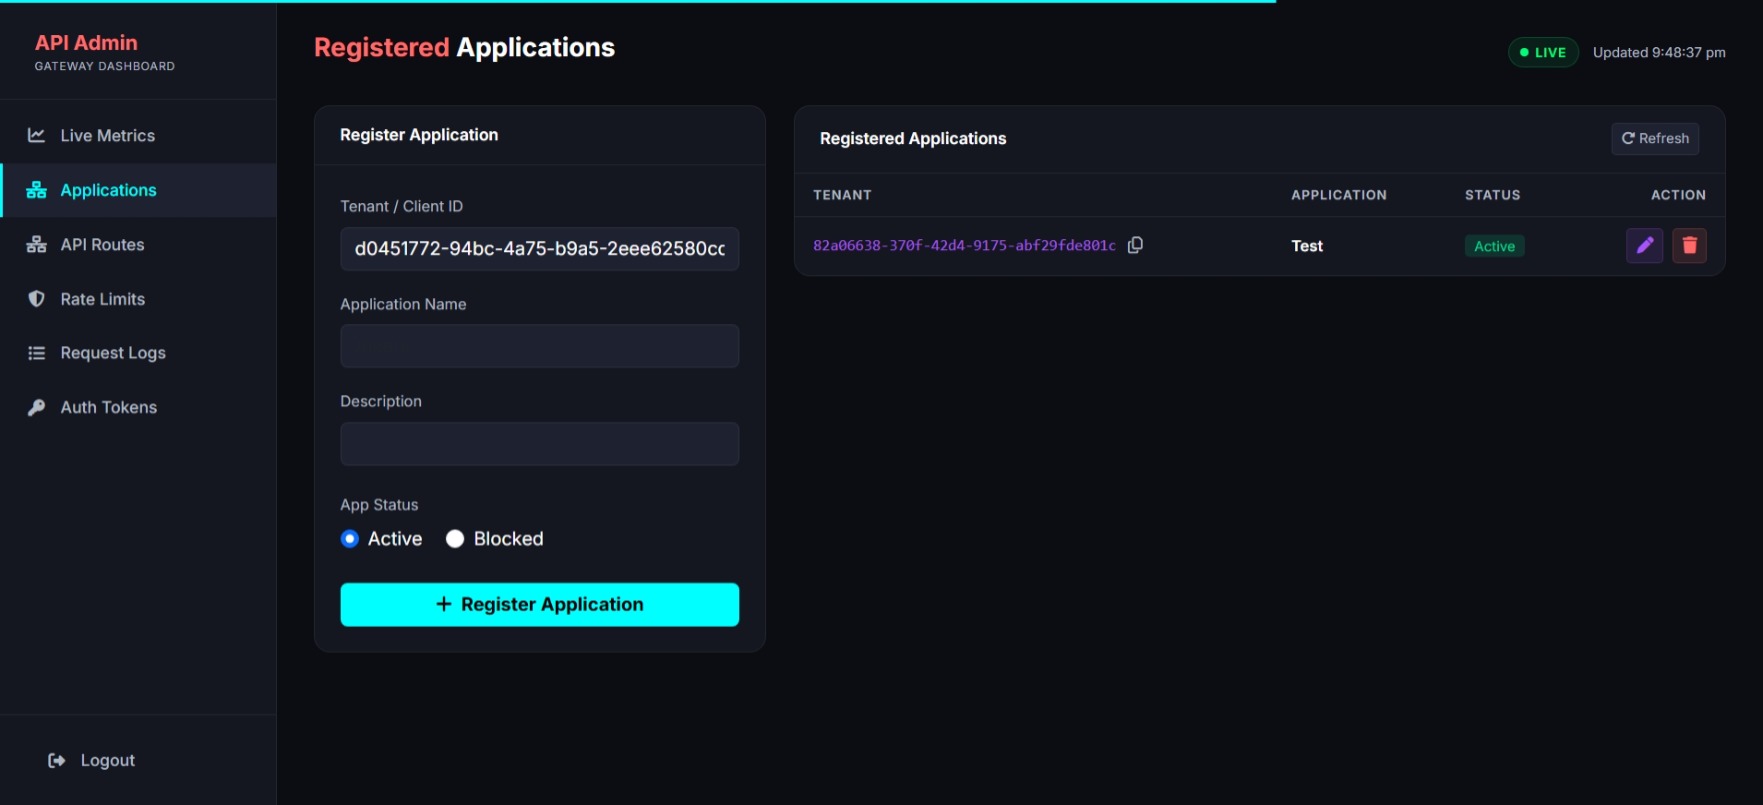1763x805 pixels.
Task: Click the Register Application button
Action: coord(539,604)
